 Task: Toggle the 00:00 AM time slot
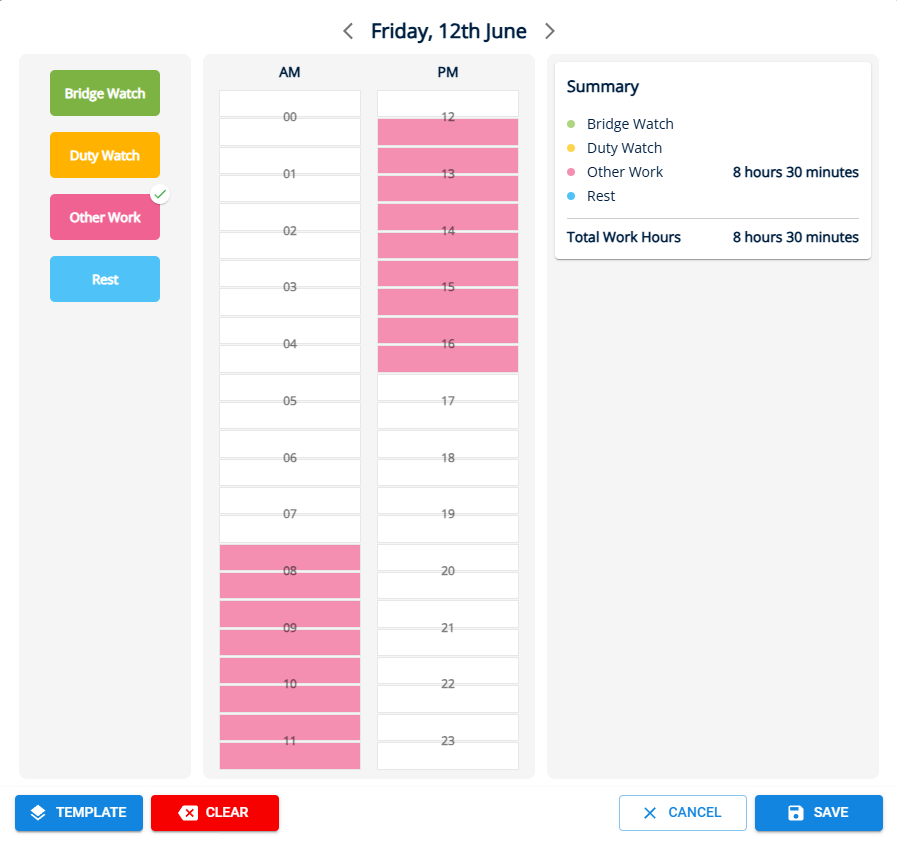click(290, 104)
